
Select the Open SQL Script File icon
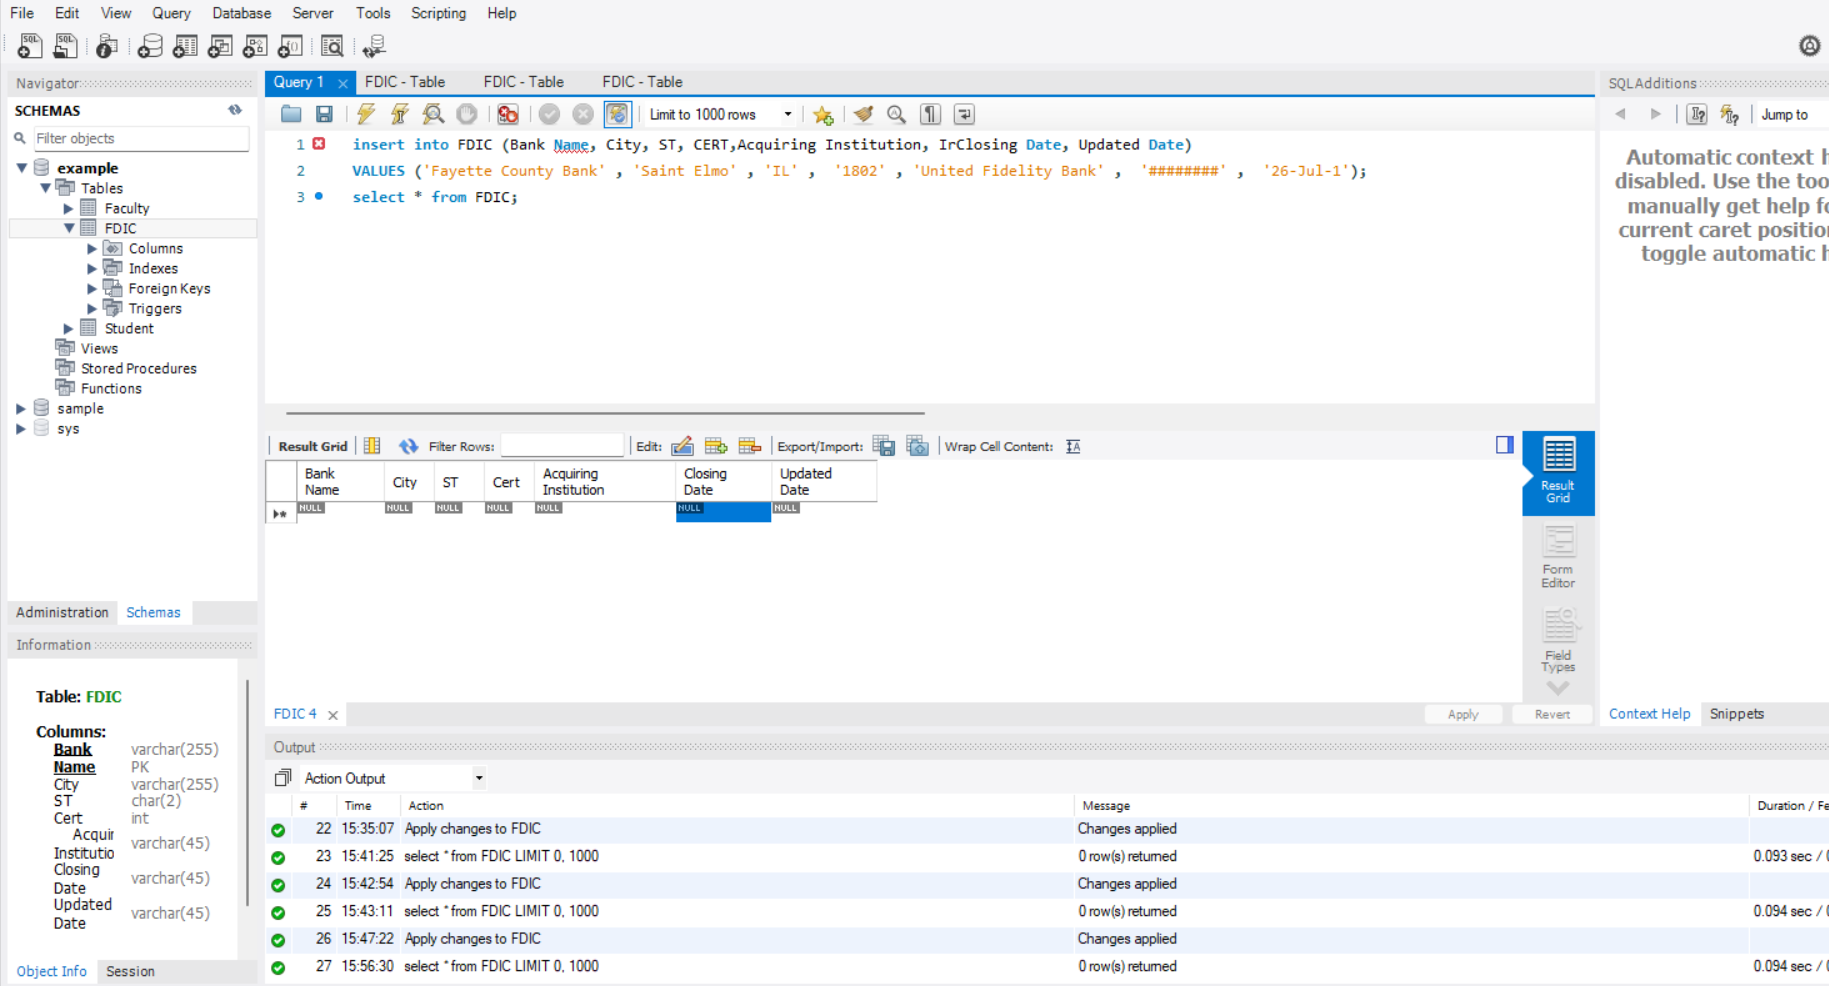(290, 114)
